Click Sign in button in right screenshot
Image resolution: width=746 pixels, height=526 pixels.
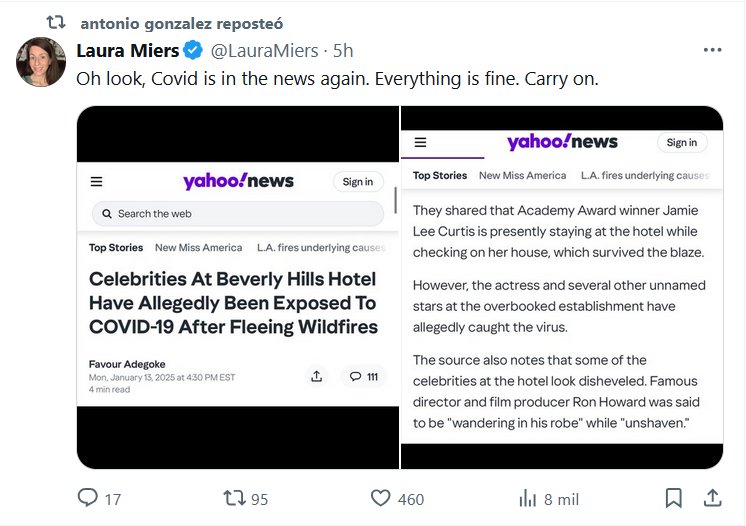(681, 142)
